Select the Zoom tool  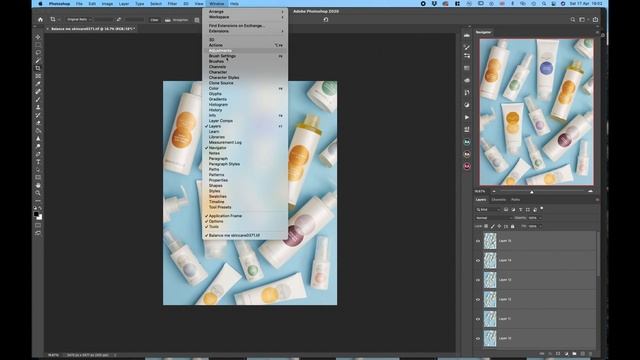(38, 193)
